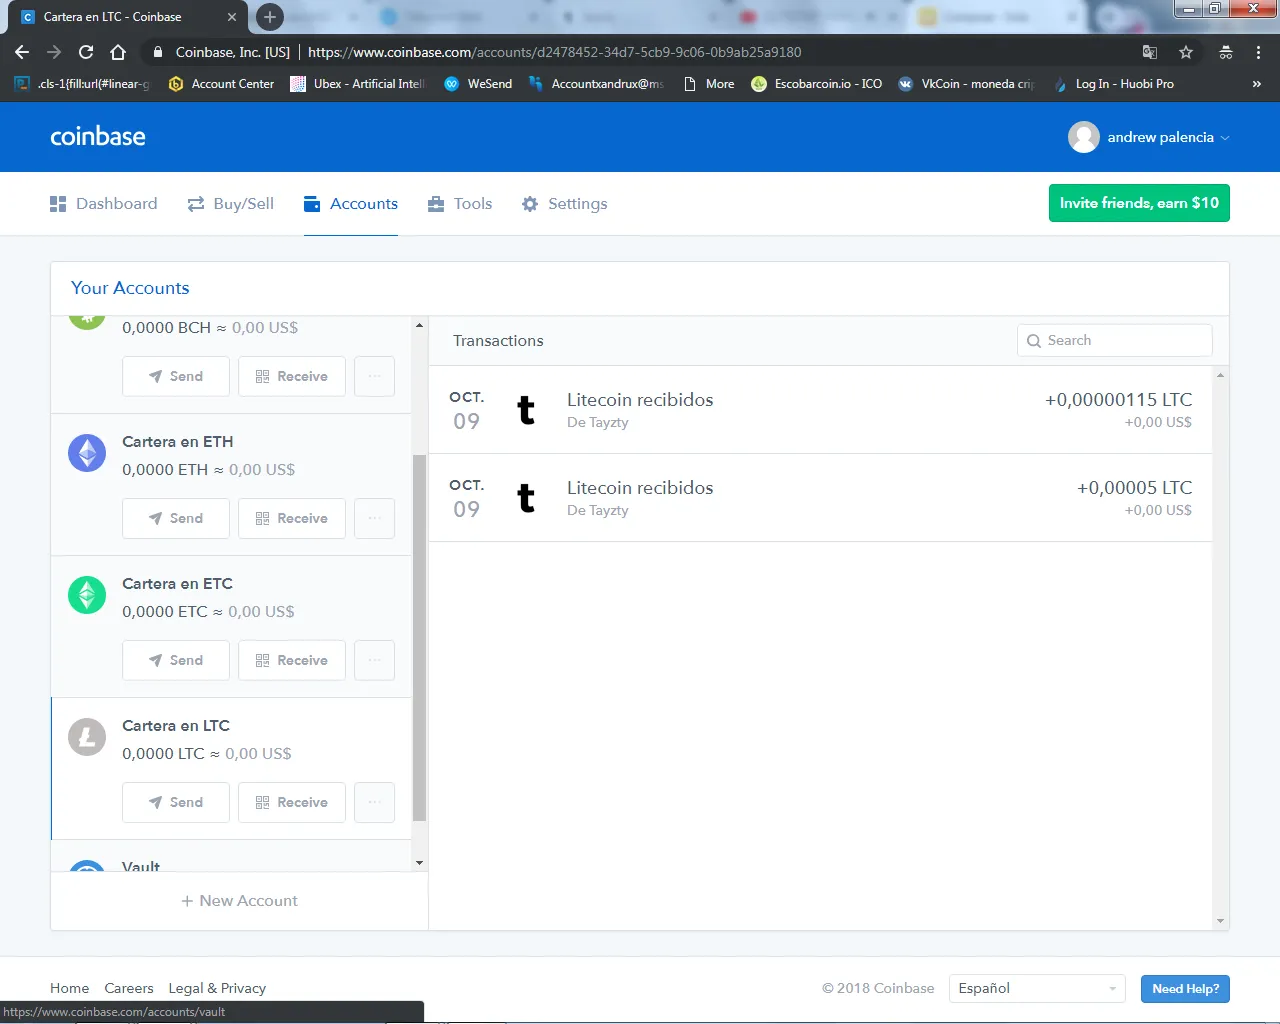Click the Need Help? button
Image resolution: width=1280 pixels, height=1024 pixels.
[1186, 988]
